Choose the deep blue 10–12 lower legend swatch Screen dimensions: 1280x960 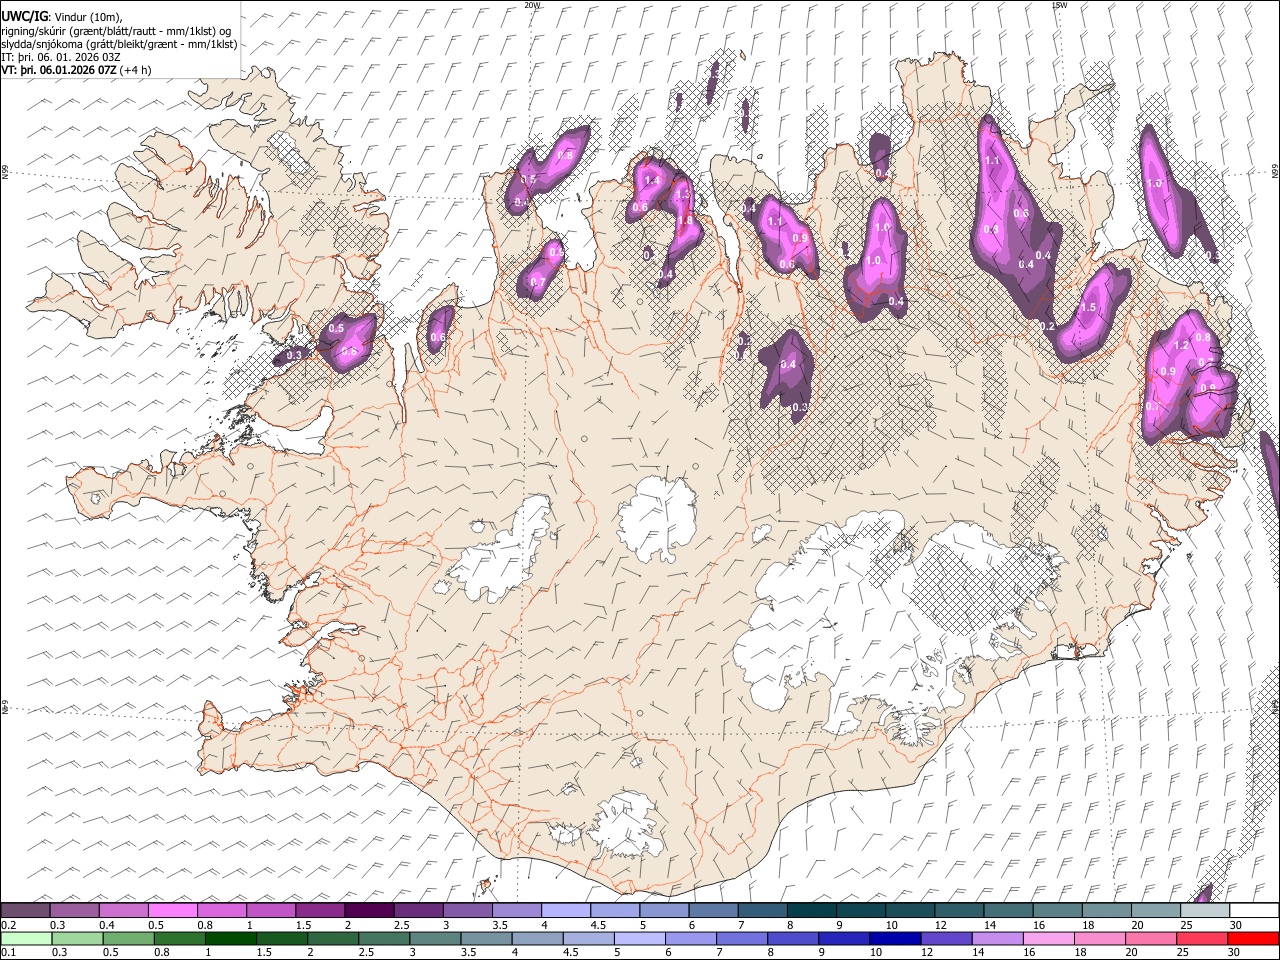coord(895,938)
